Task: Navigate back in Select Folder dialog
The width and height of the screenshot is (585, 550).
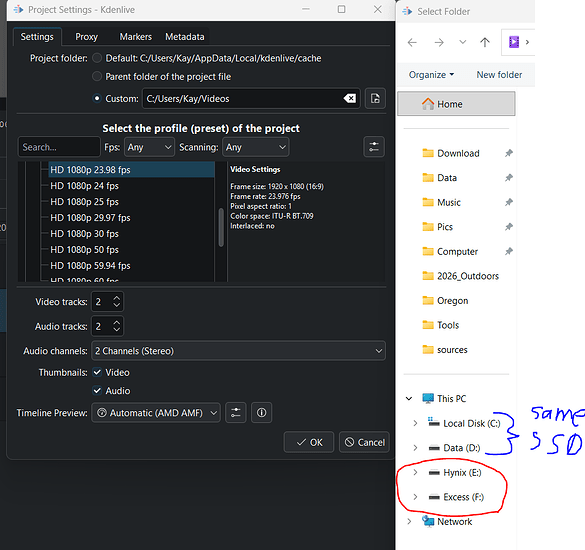Action: point(412,42)
